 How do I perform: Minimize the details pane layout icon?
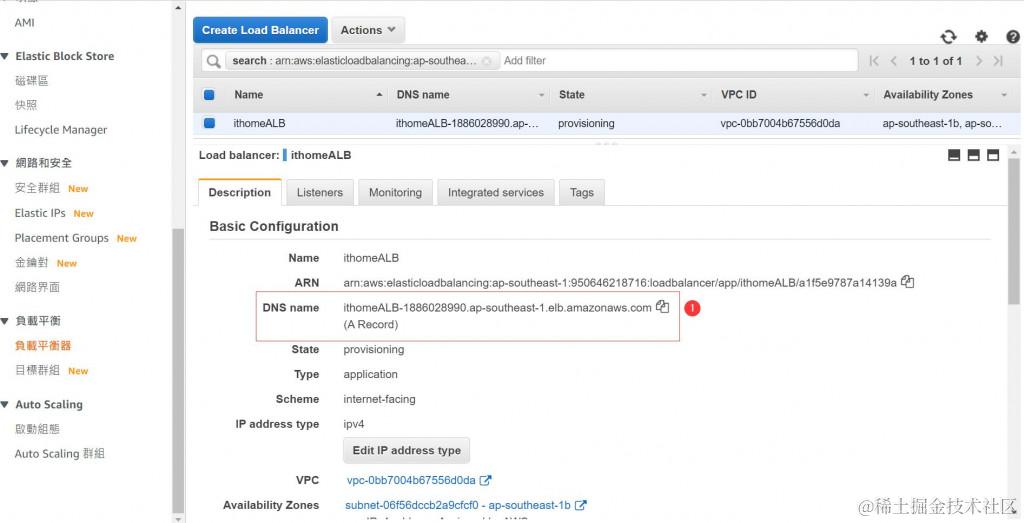954,155
